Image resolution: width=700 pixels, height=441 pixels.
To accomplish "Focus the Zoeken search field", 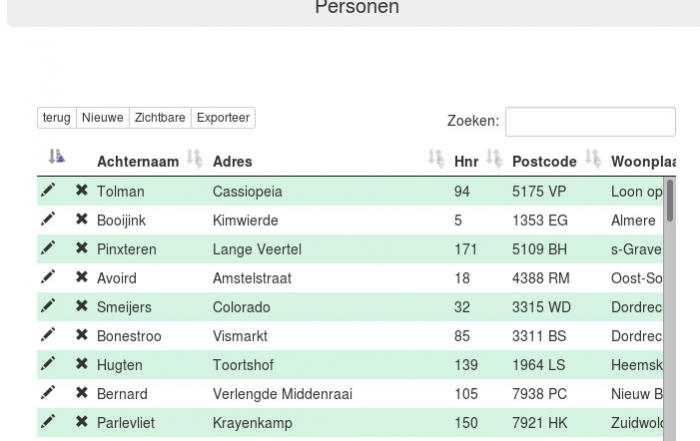I will click(x=590, y=121).
